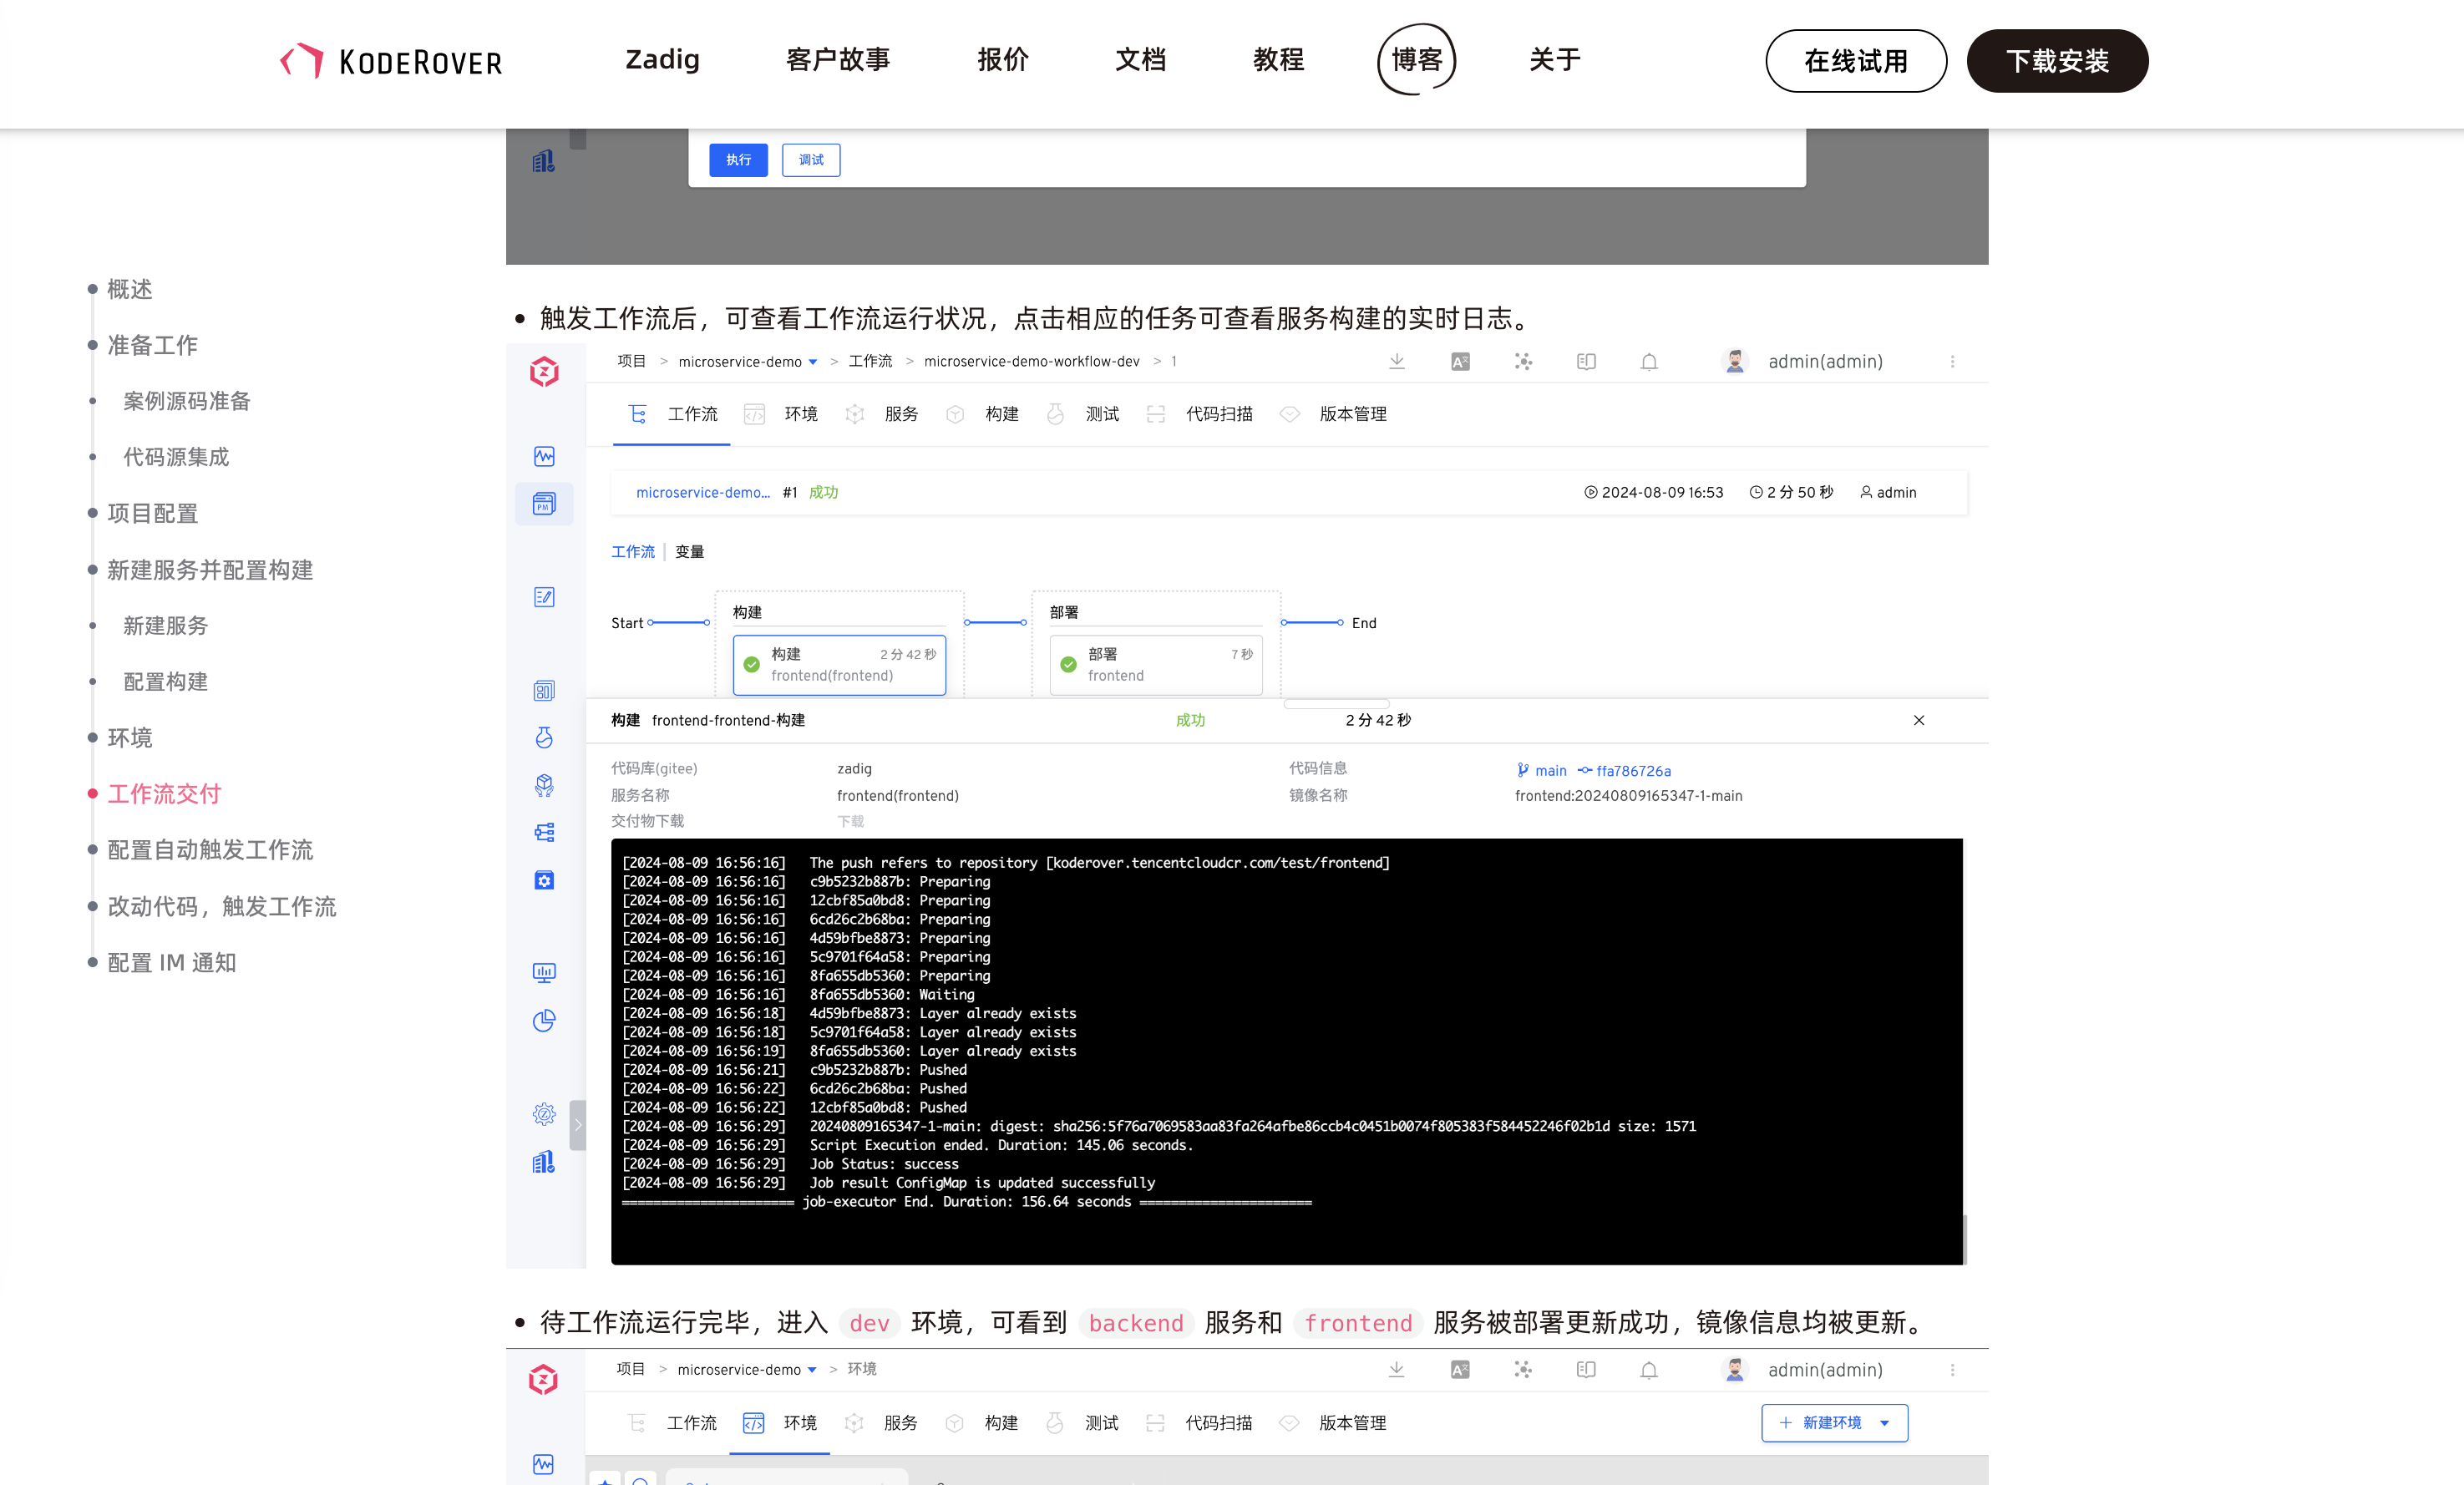This screenshot has height=1485, width=2464.
Task: Switch to the 变量 tab
Action: 689,552
